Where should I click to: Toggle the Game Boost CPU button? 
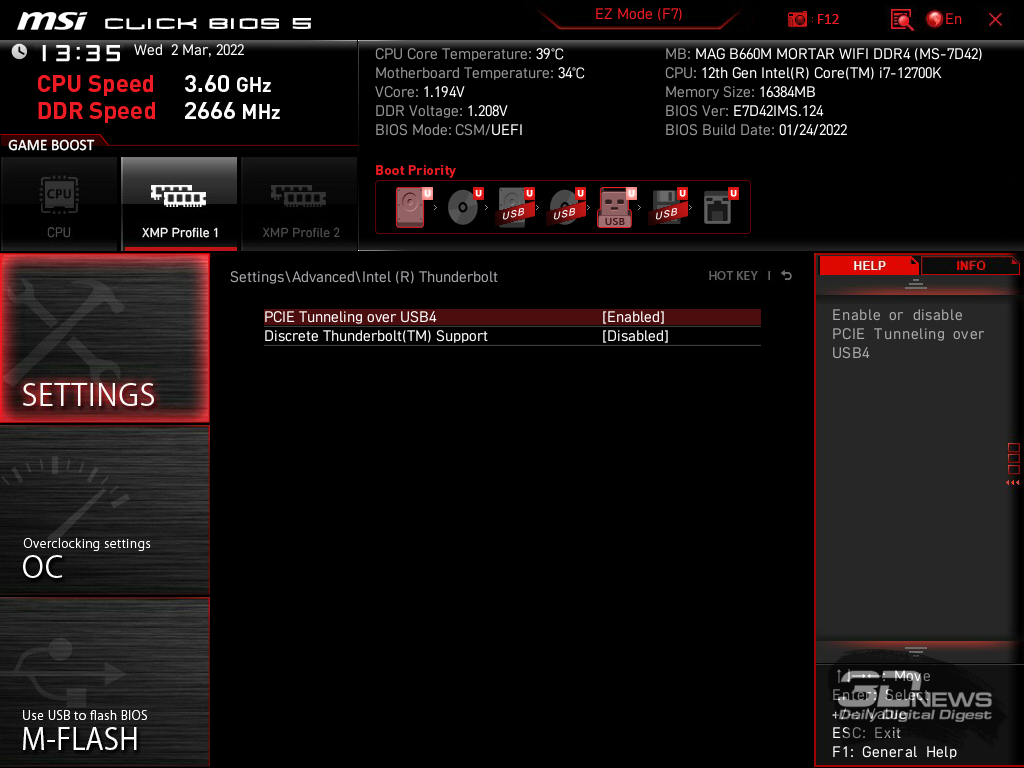59,204
